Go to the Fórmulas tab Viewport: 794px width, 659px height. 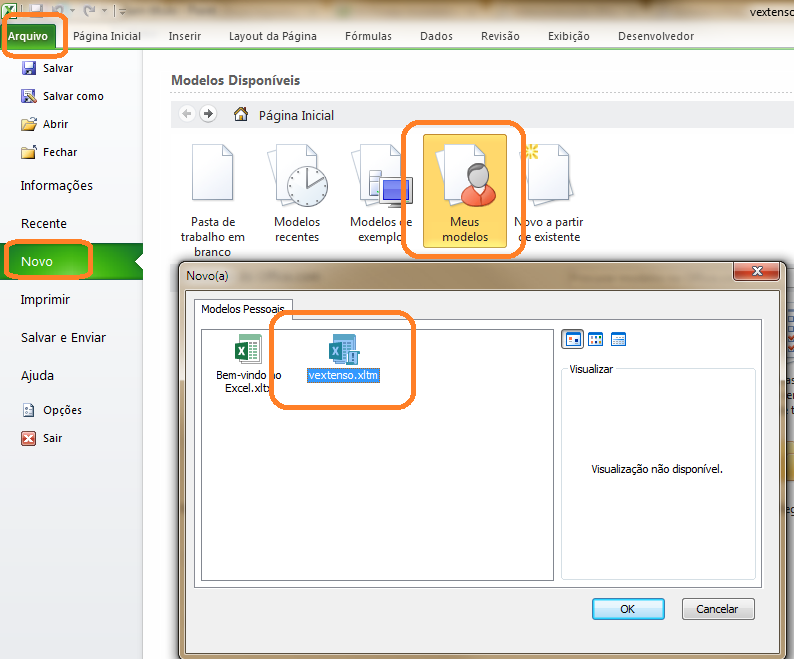click(x=368, y=36)
